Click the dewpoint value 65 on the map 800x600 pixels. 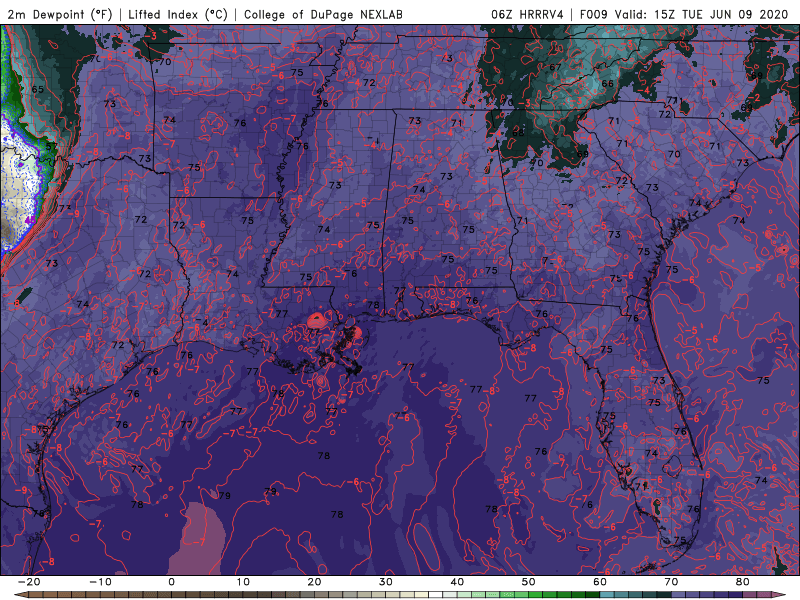[38, 89]
